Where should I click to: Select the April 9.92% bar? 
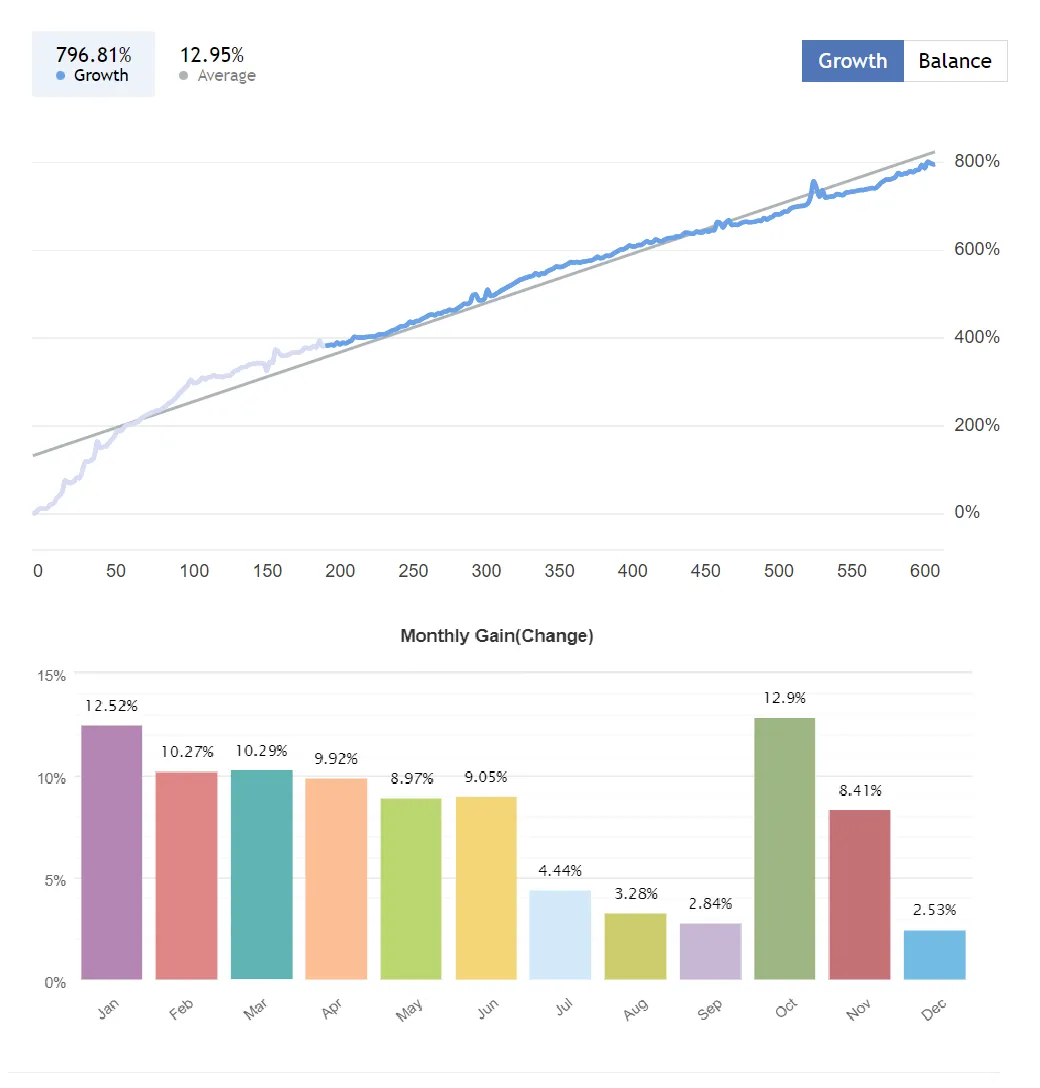336,878
